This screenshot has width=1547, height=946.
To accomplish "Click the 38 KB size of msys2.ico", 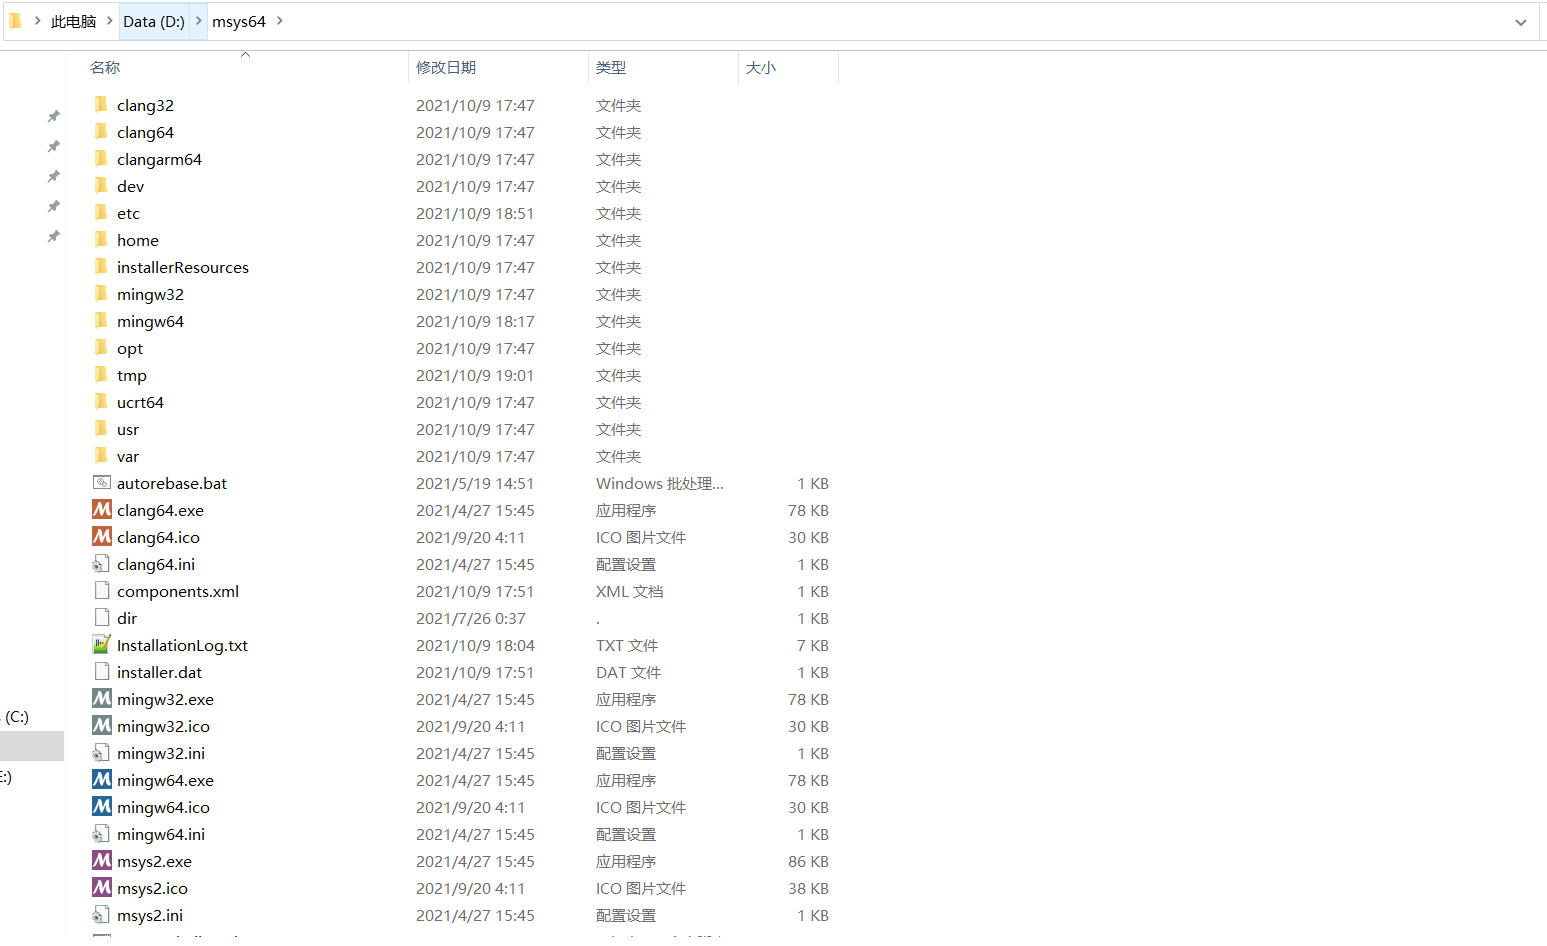I will point(808,888).
